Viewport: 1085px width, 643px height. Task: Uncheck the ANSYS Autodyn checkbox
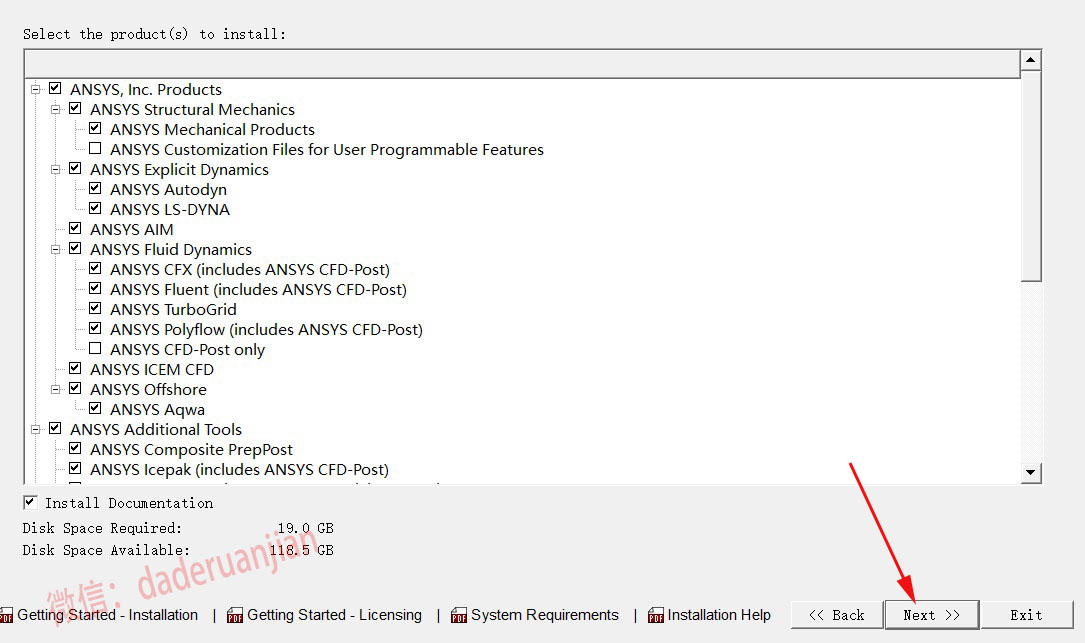(95, 189)
